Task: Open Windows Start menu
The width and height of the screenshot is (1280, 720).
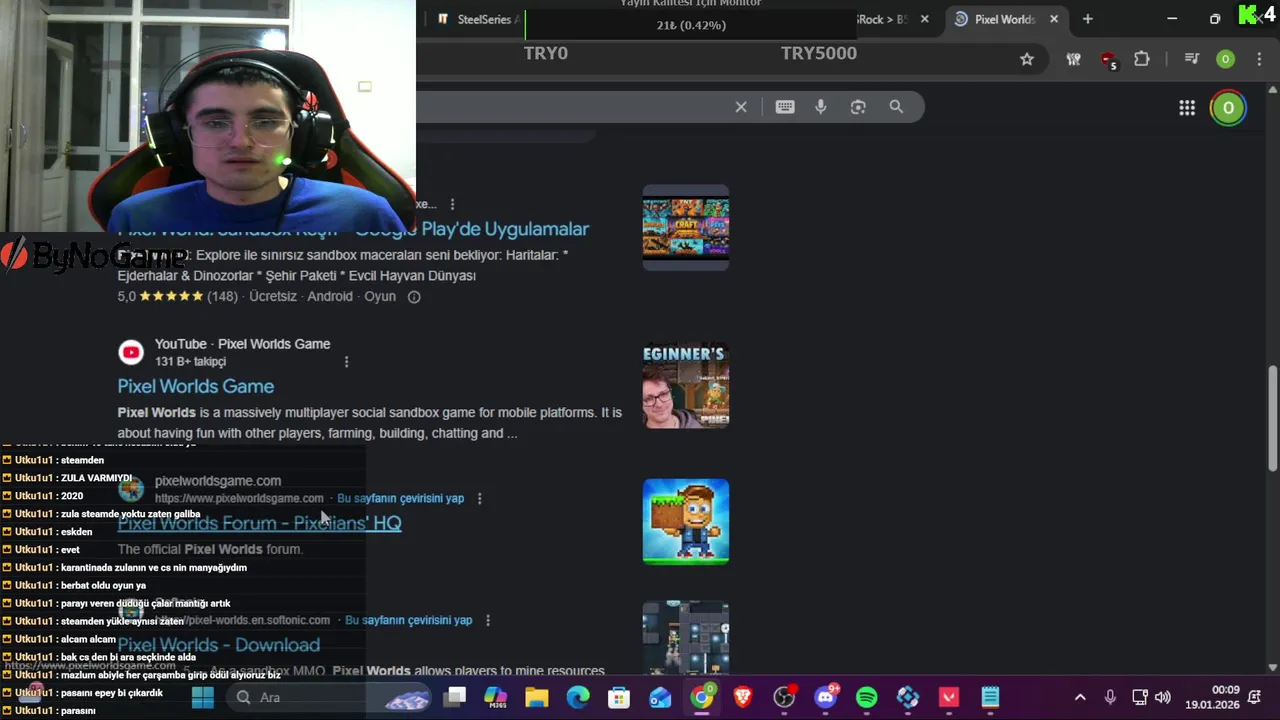Action: (203, 697)
